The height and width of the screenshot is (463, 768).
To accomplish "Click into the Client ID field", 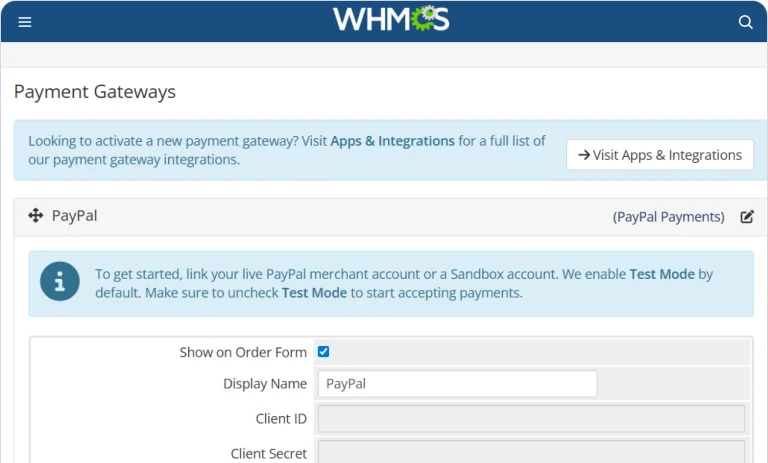I will pyautogui.click(x=531, y=419).
